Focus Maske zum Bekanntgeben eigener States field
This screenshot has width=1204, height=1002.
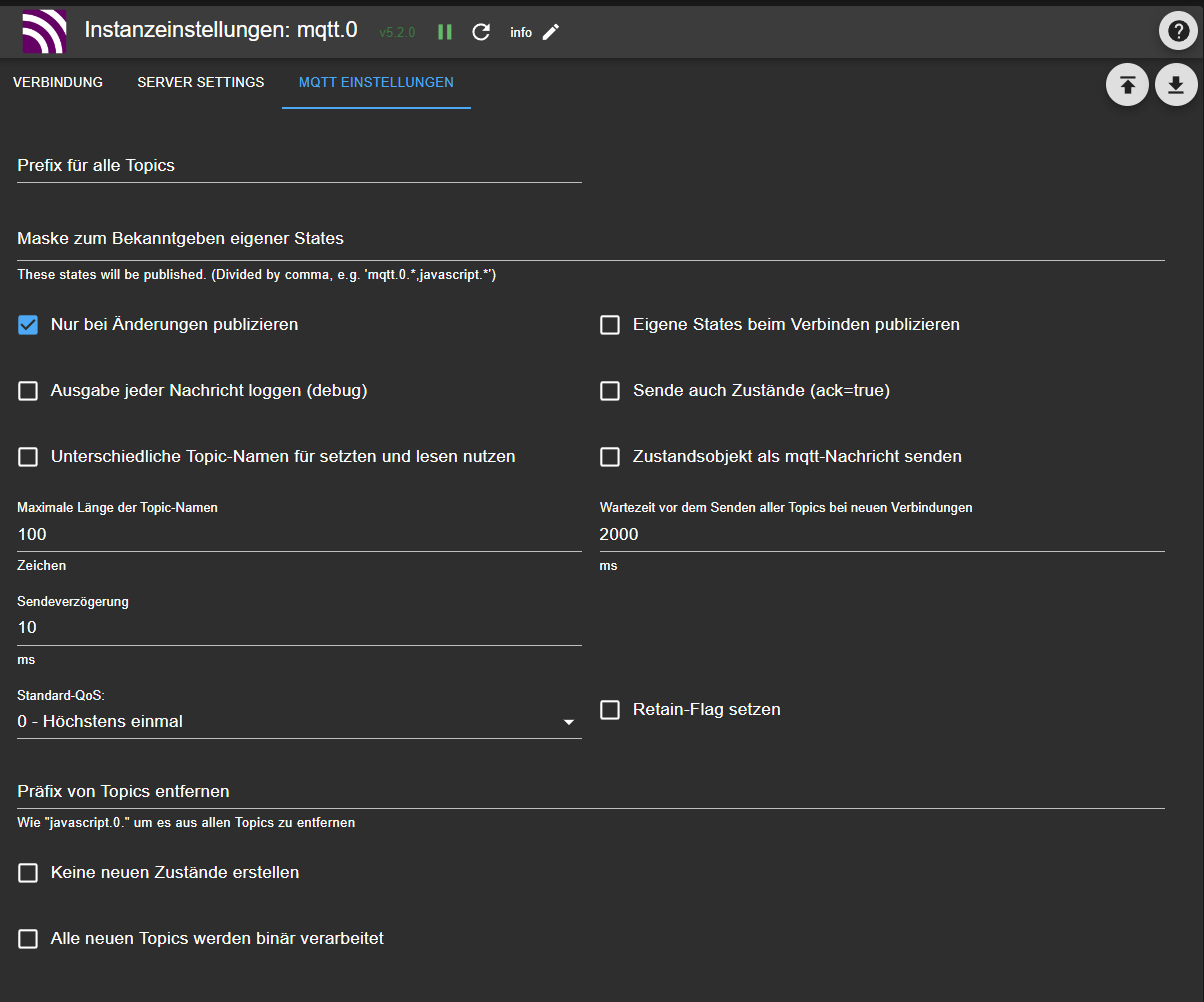tap(591, 239)
